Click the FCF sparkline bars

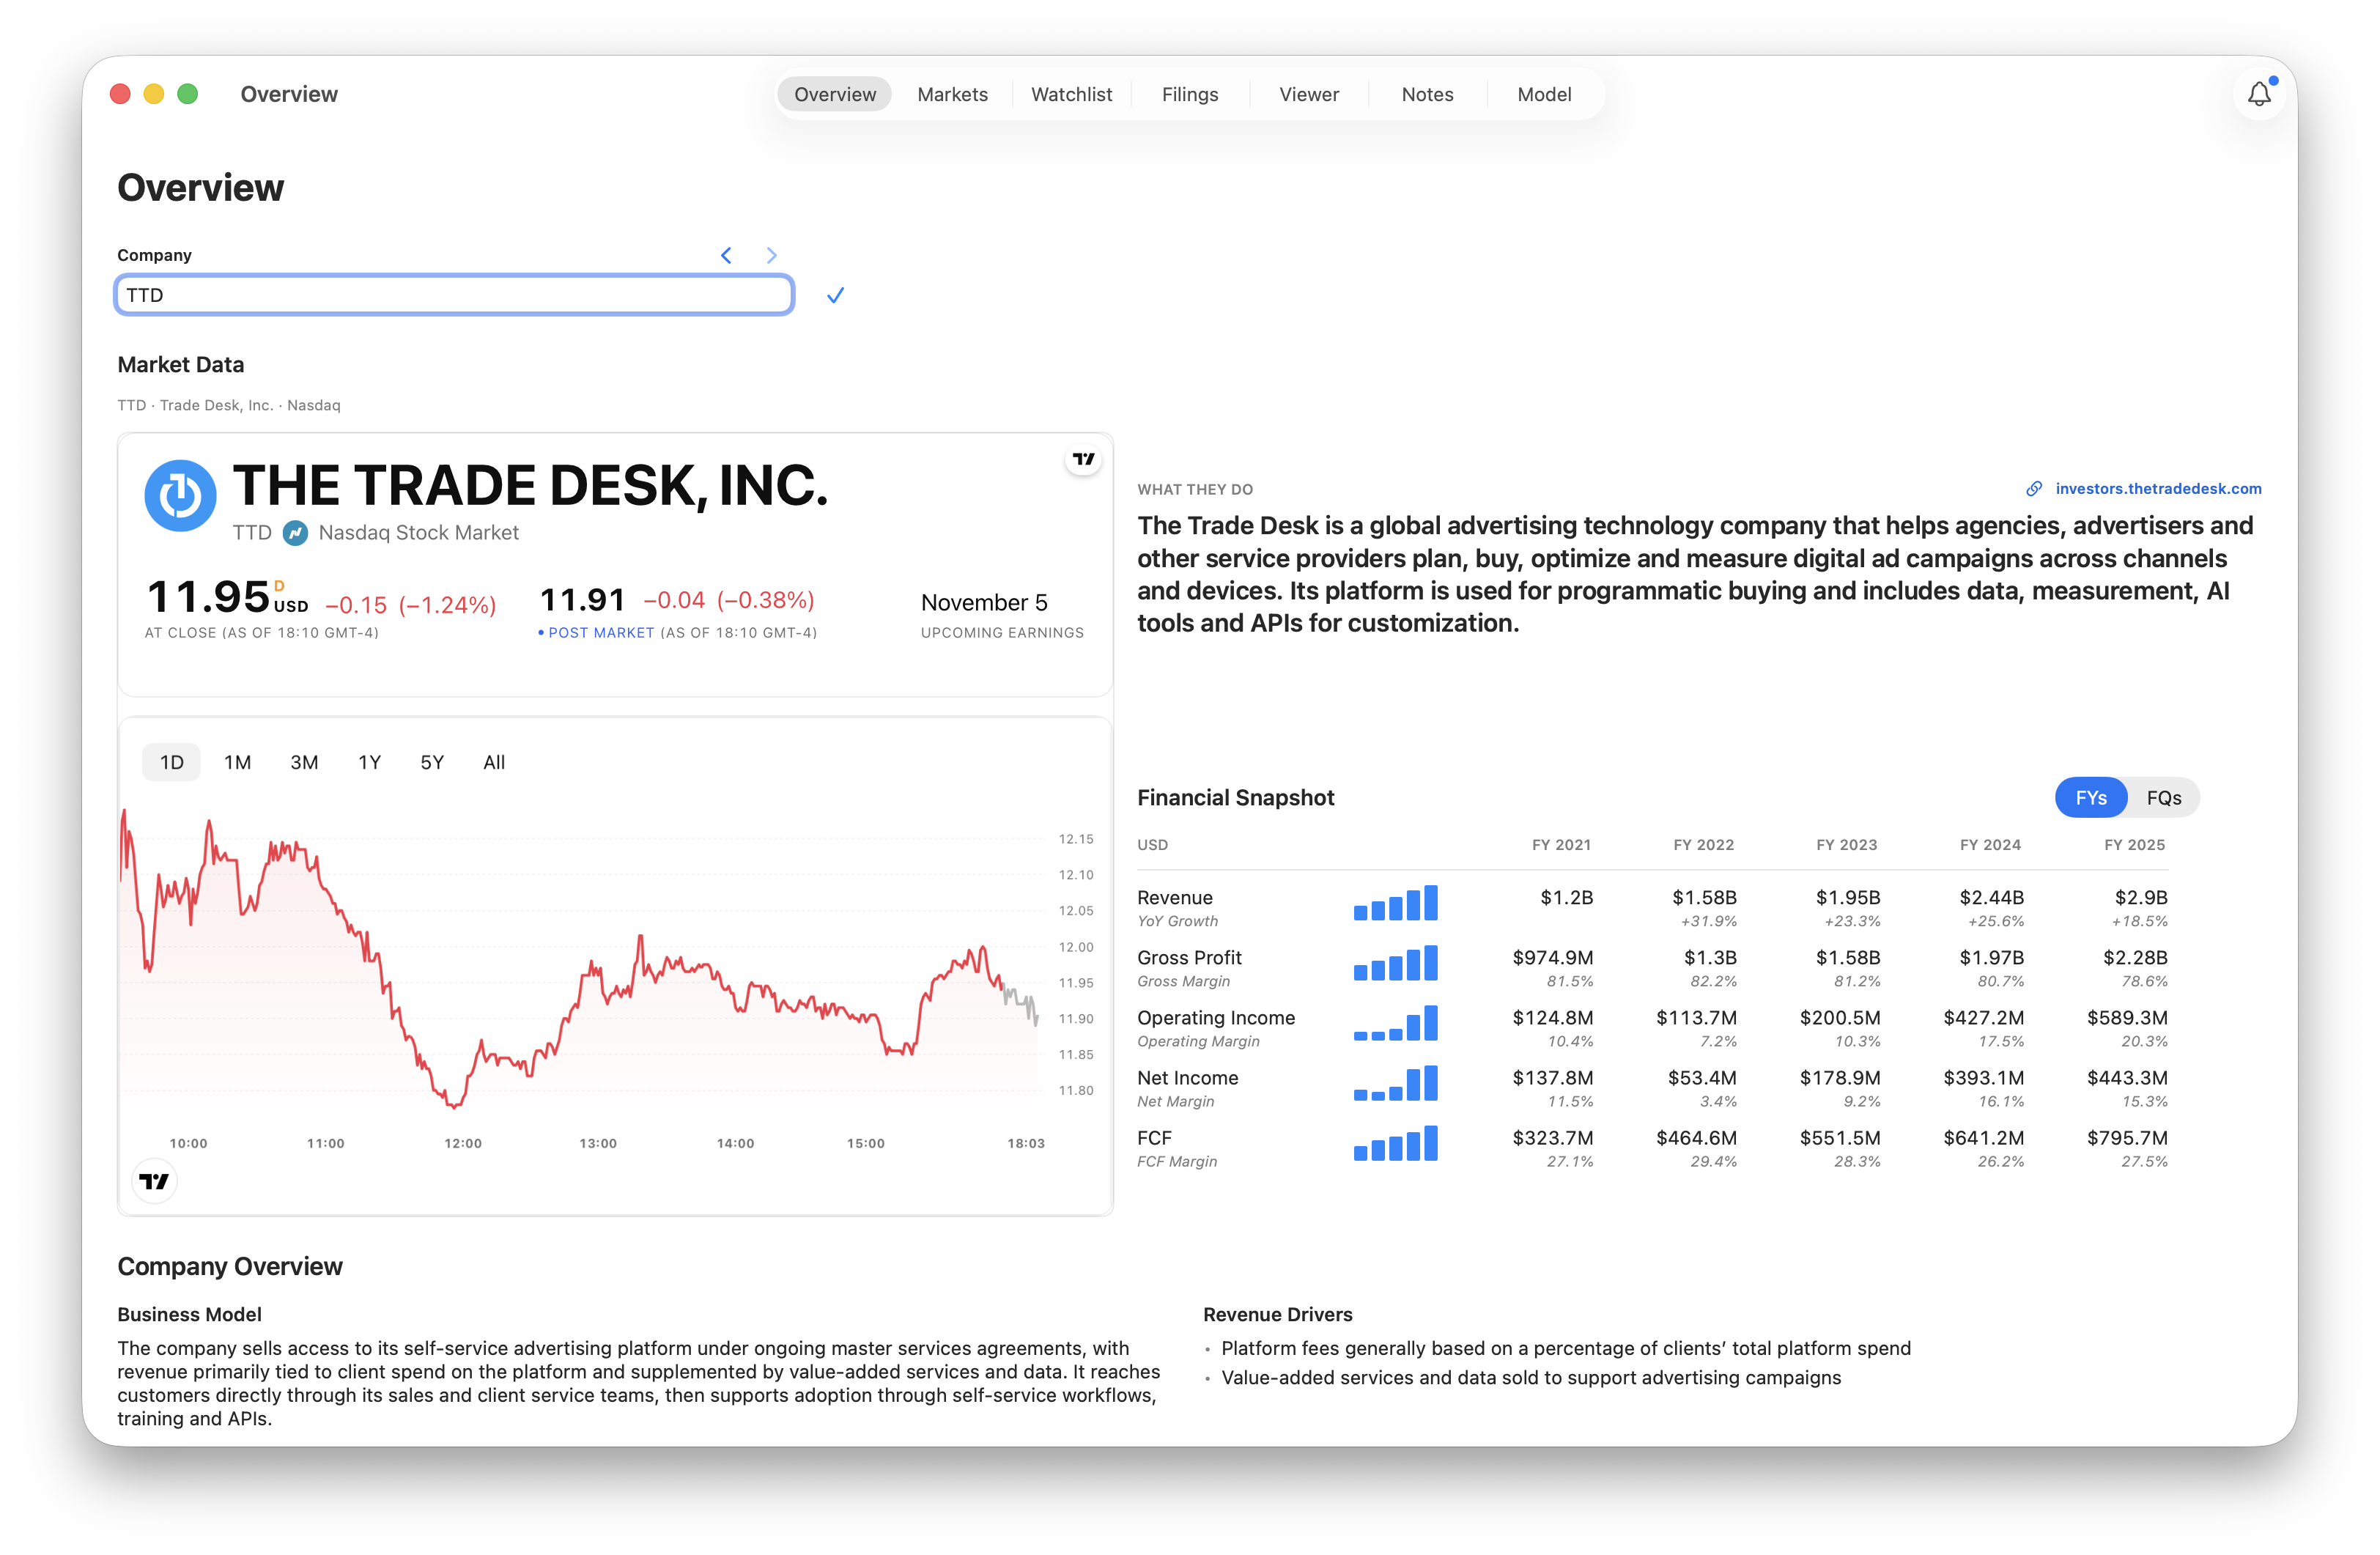1395,1143
